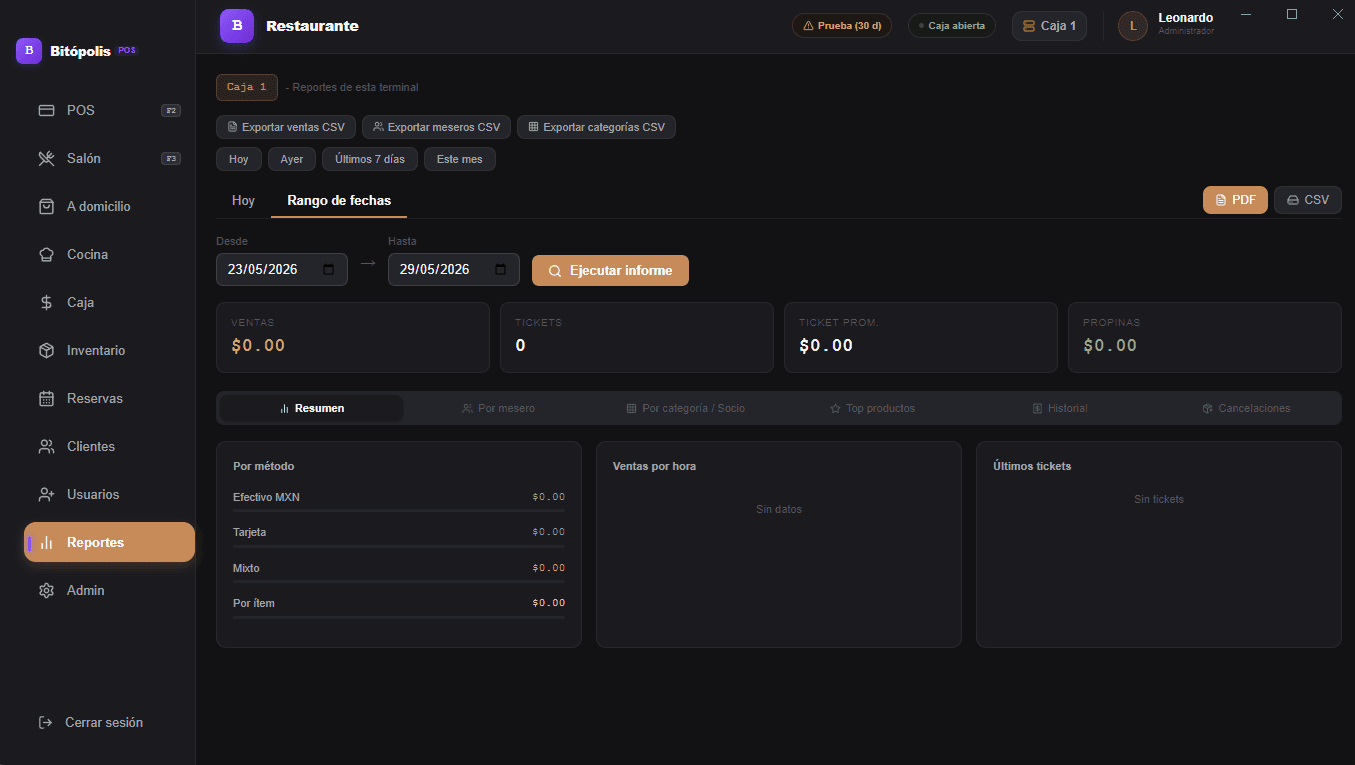The width and height of the screenshot is (1355, 765).
Task: Click the Efectivo MXN row
Action: pyautogui.click(x=399, y=499)
